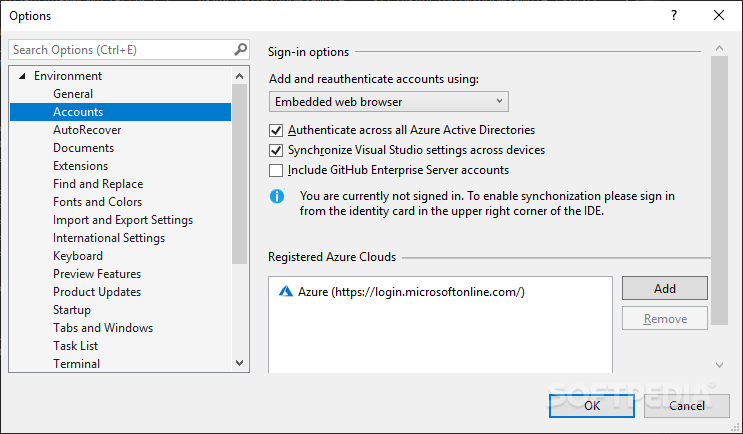Image resolution: width=743 pixels, height=434 pixels.
Task: Select Task List item
Action: coord(75,346)
